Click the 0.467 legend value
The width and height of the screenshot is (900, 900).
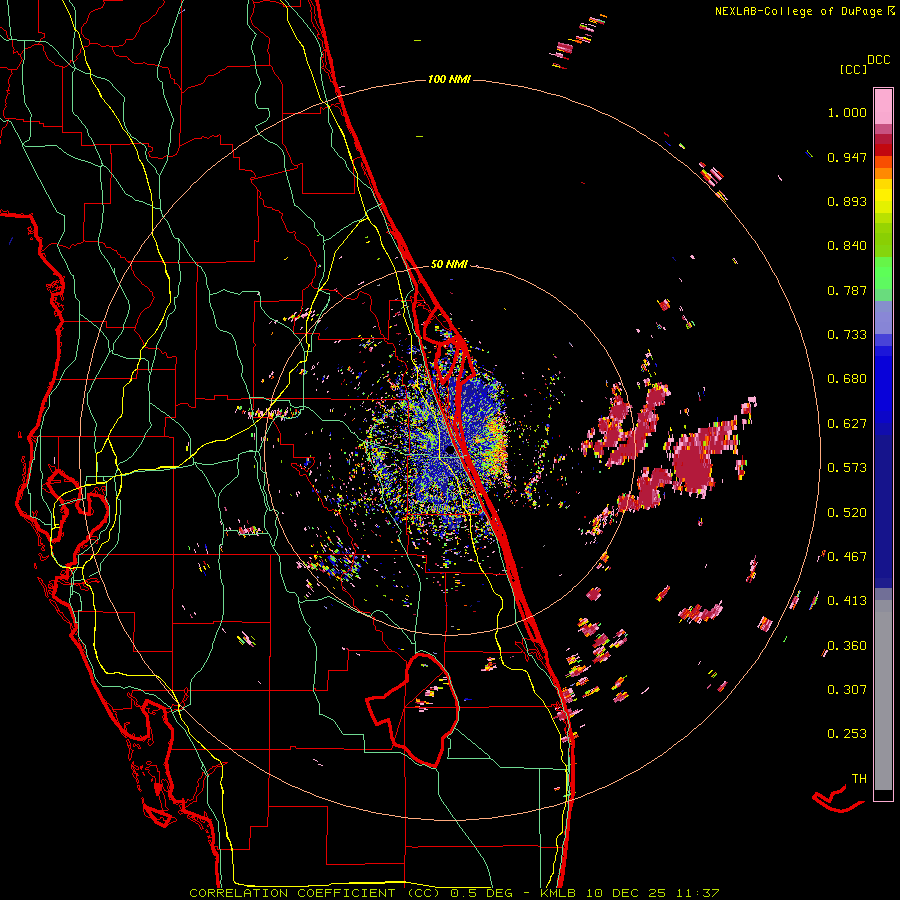(x=847, y=557)
